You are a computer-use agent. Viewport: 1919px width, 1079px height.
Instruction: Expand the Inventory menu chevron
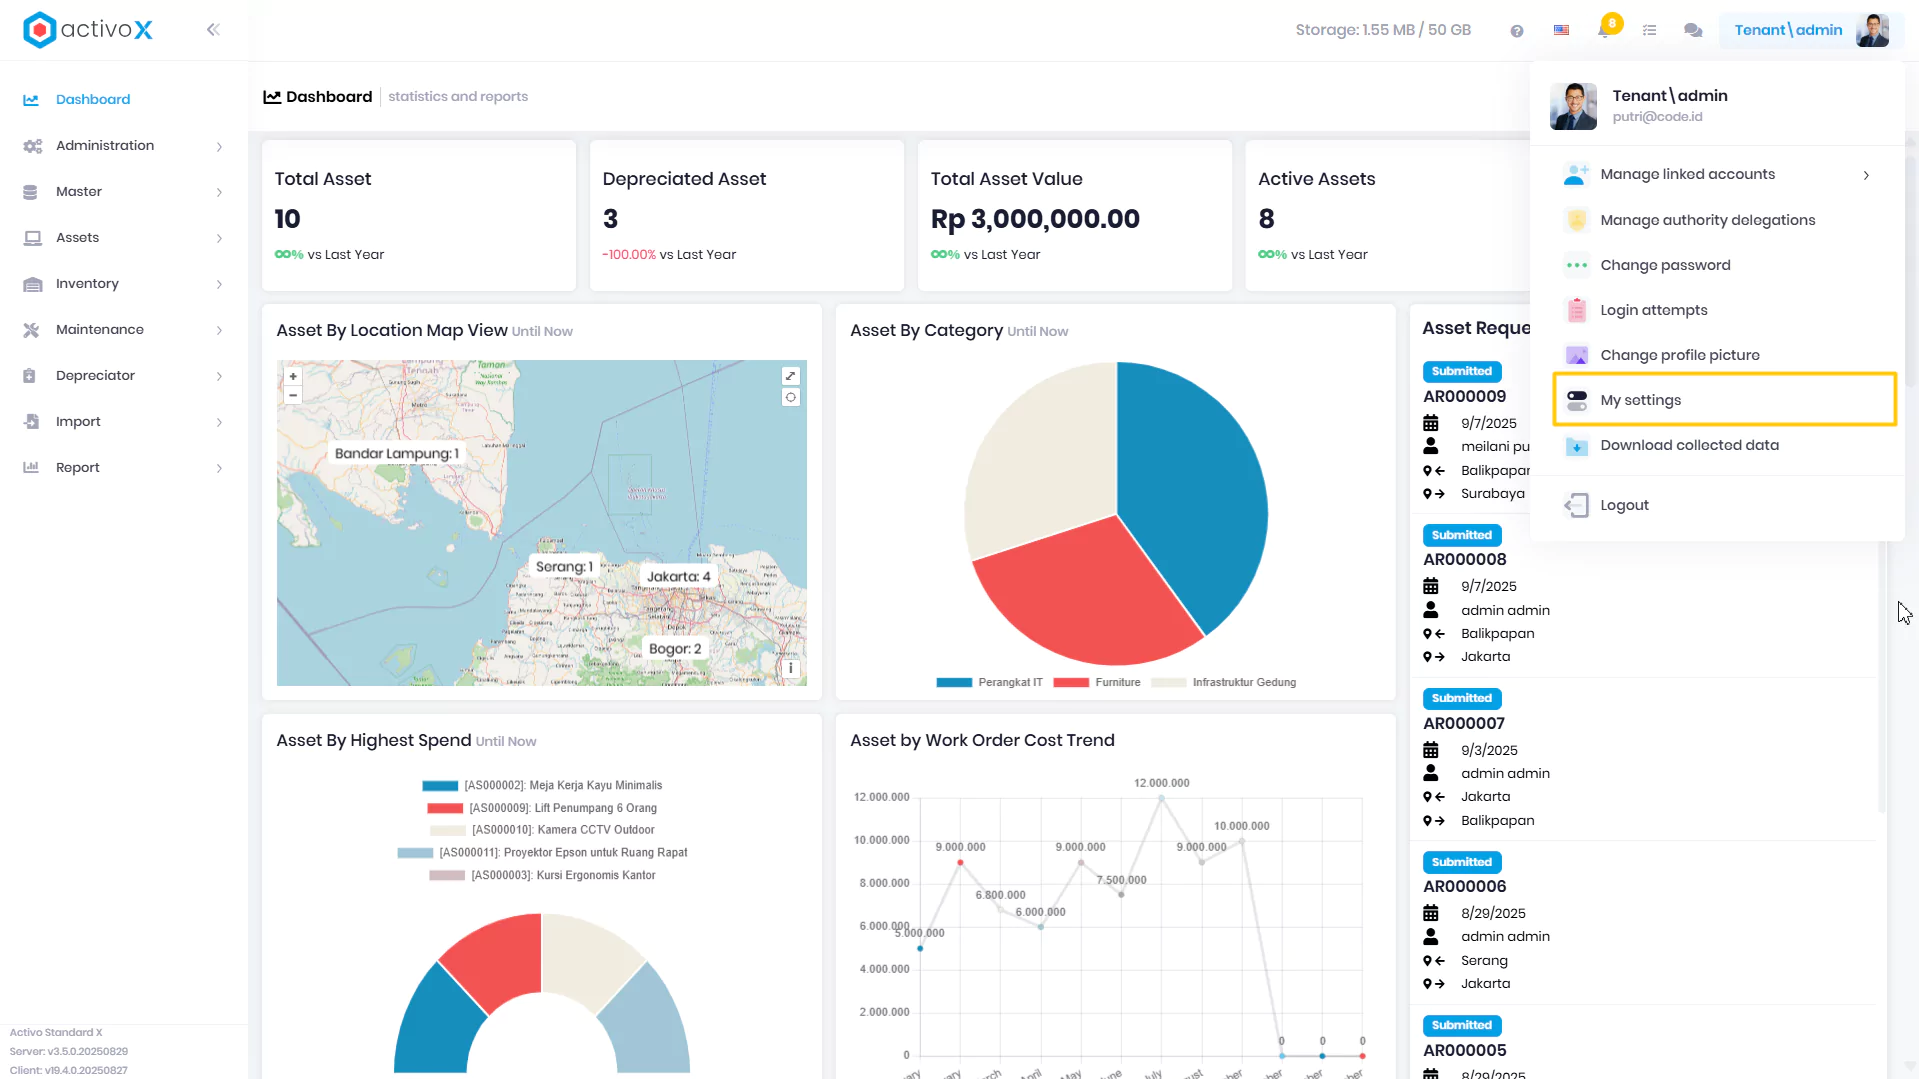(219, 285)
